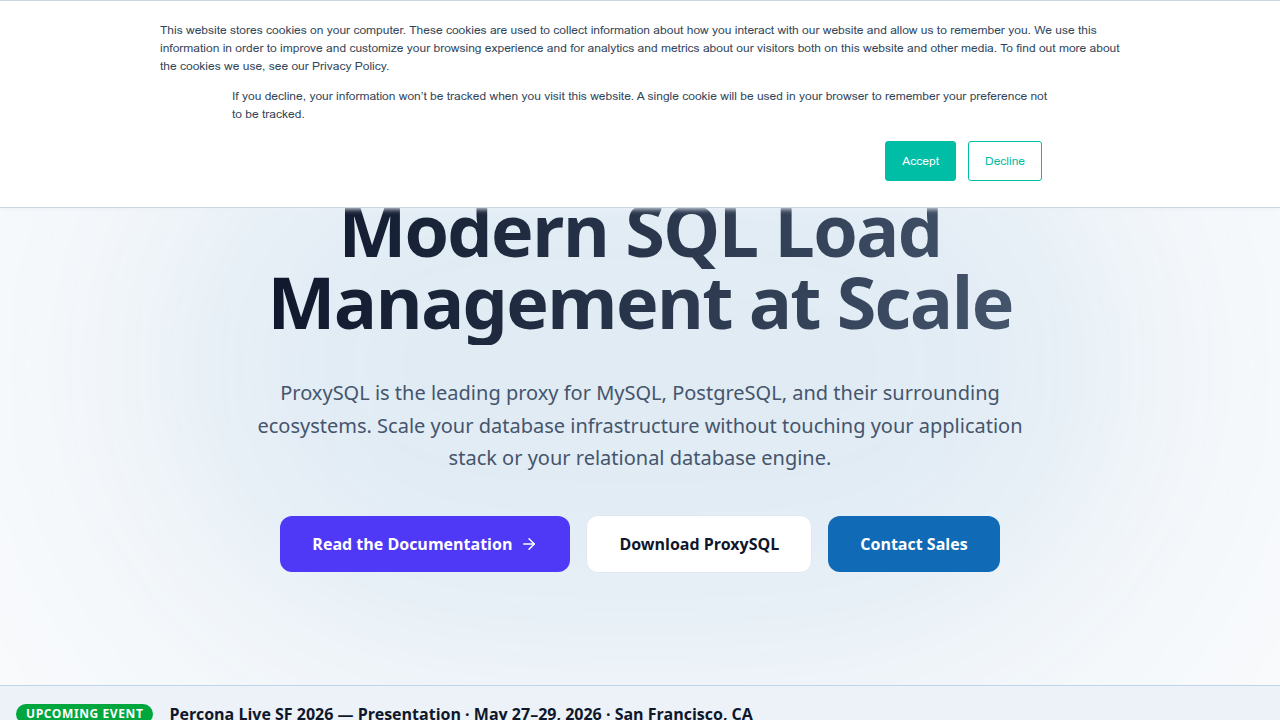The height and width of the screenshot is (720, 1280).
Task: Click the arrow icon on Read the Documentation
Action: (530, 544)
